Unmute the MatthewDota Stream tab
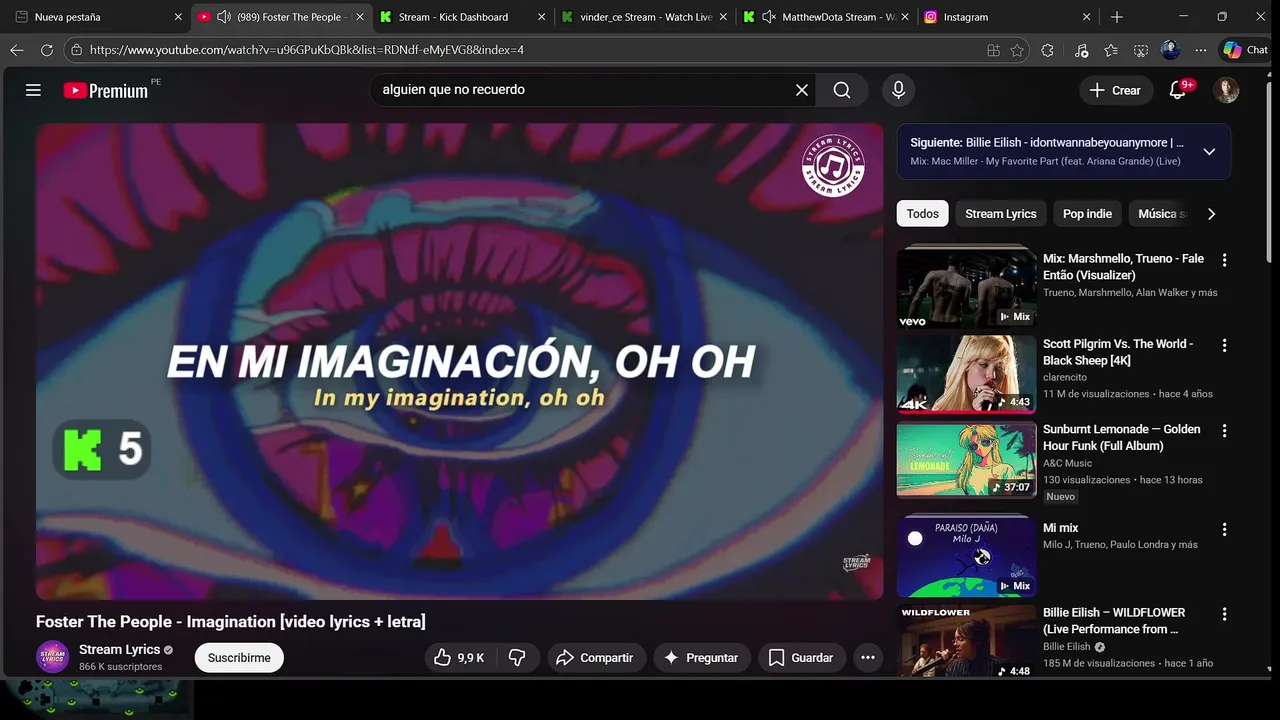 point(768,17)
